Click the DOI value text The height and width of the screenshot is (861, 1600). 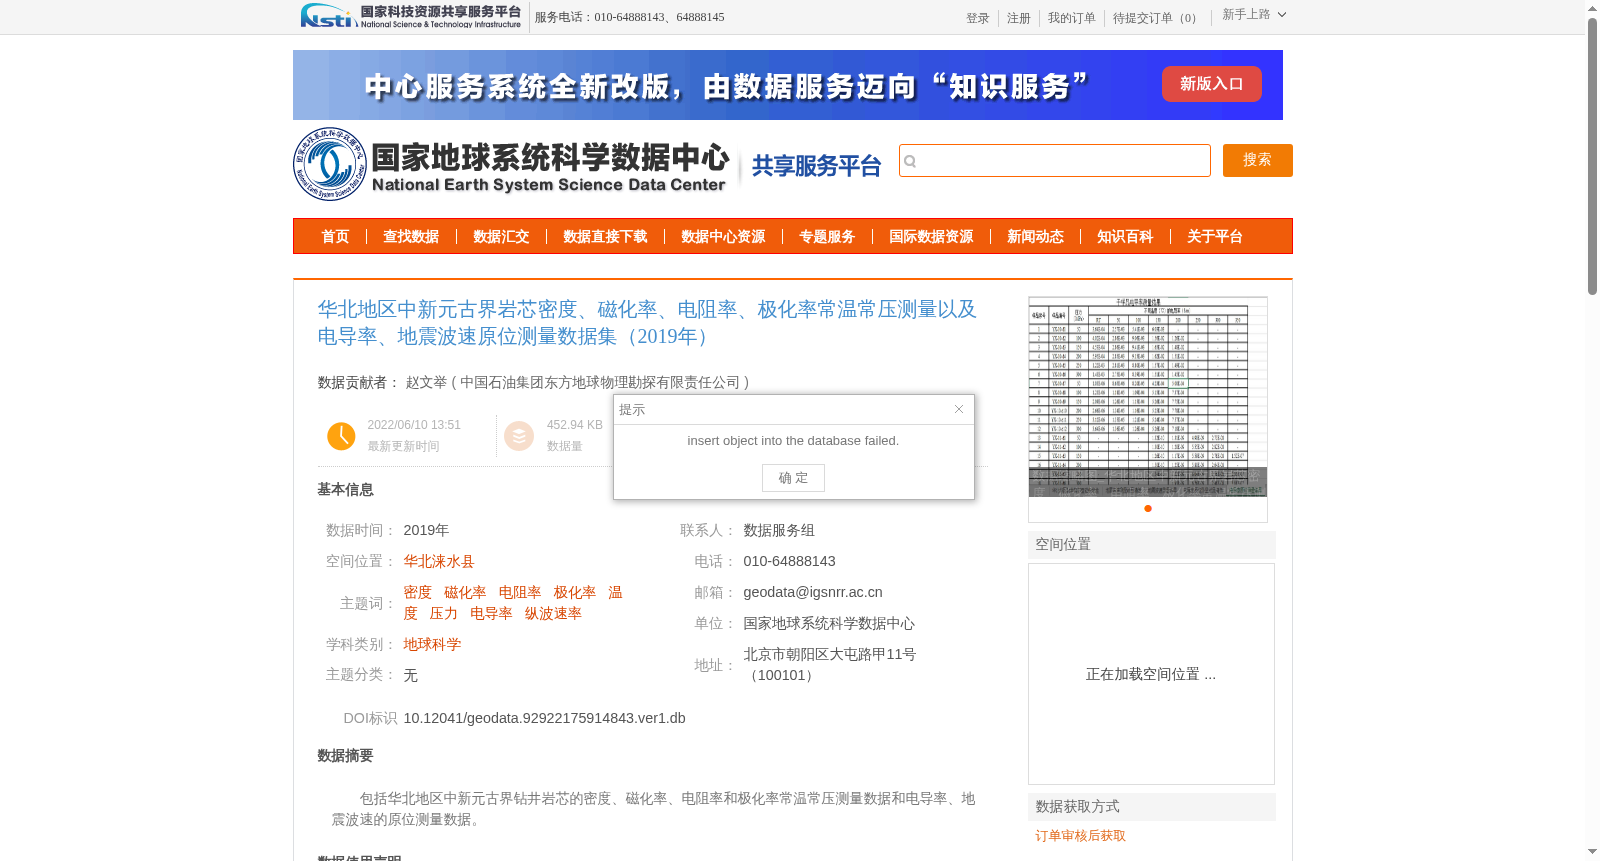(x=544, y=718)
